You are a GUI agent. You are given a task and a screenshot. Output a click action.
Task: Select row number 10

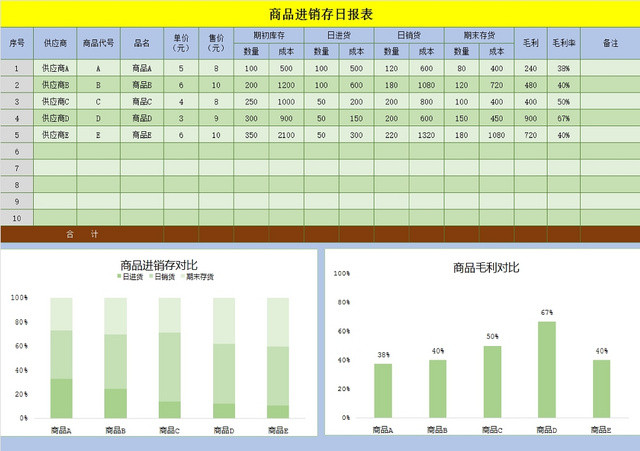(x=17, y=218)
